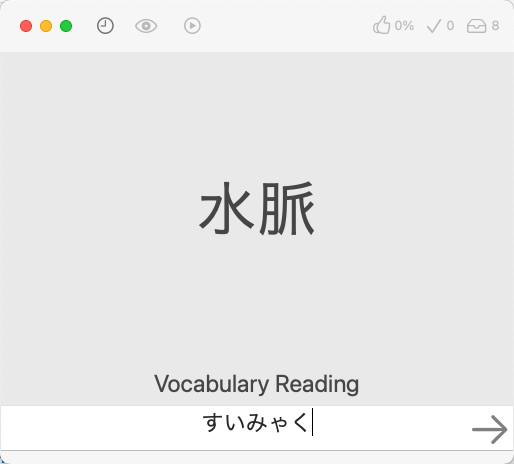
Task: Minimize the window using the yellow button
Action: tap(46, 26)
